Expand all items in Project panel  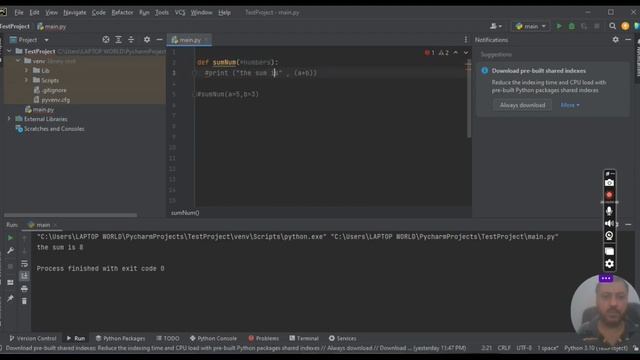[118, 40]
